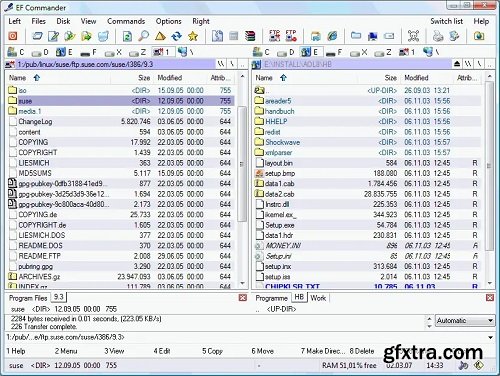The width and height of the screenshot is (500, 376).
Task: Click the 6 Move function button
Action: coord(263,351)
